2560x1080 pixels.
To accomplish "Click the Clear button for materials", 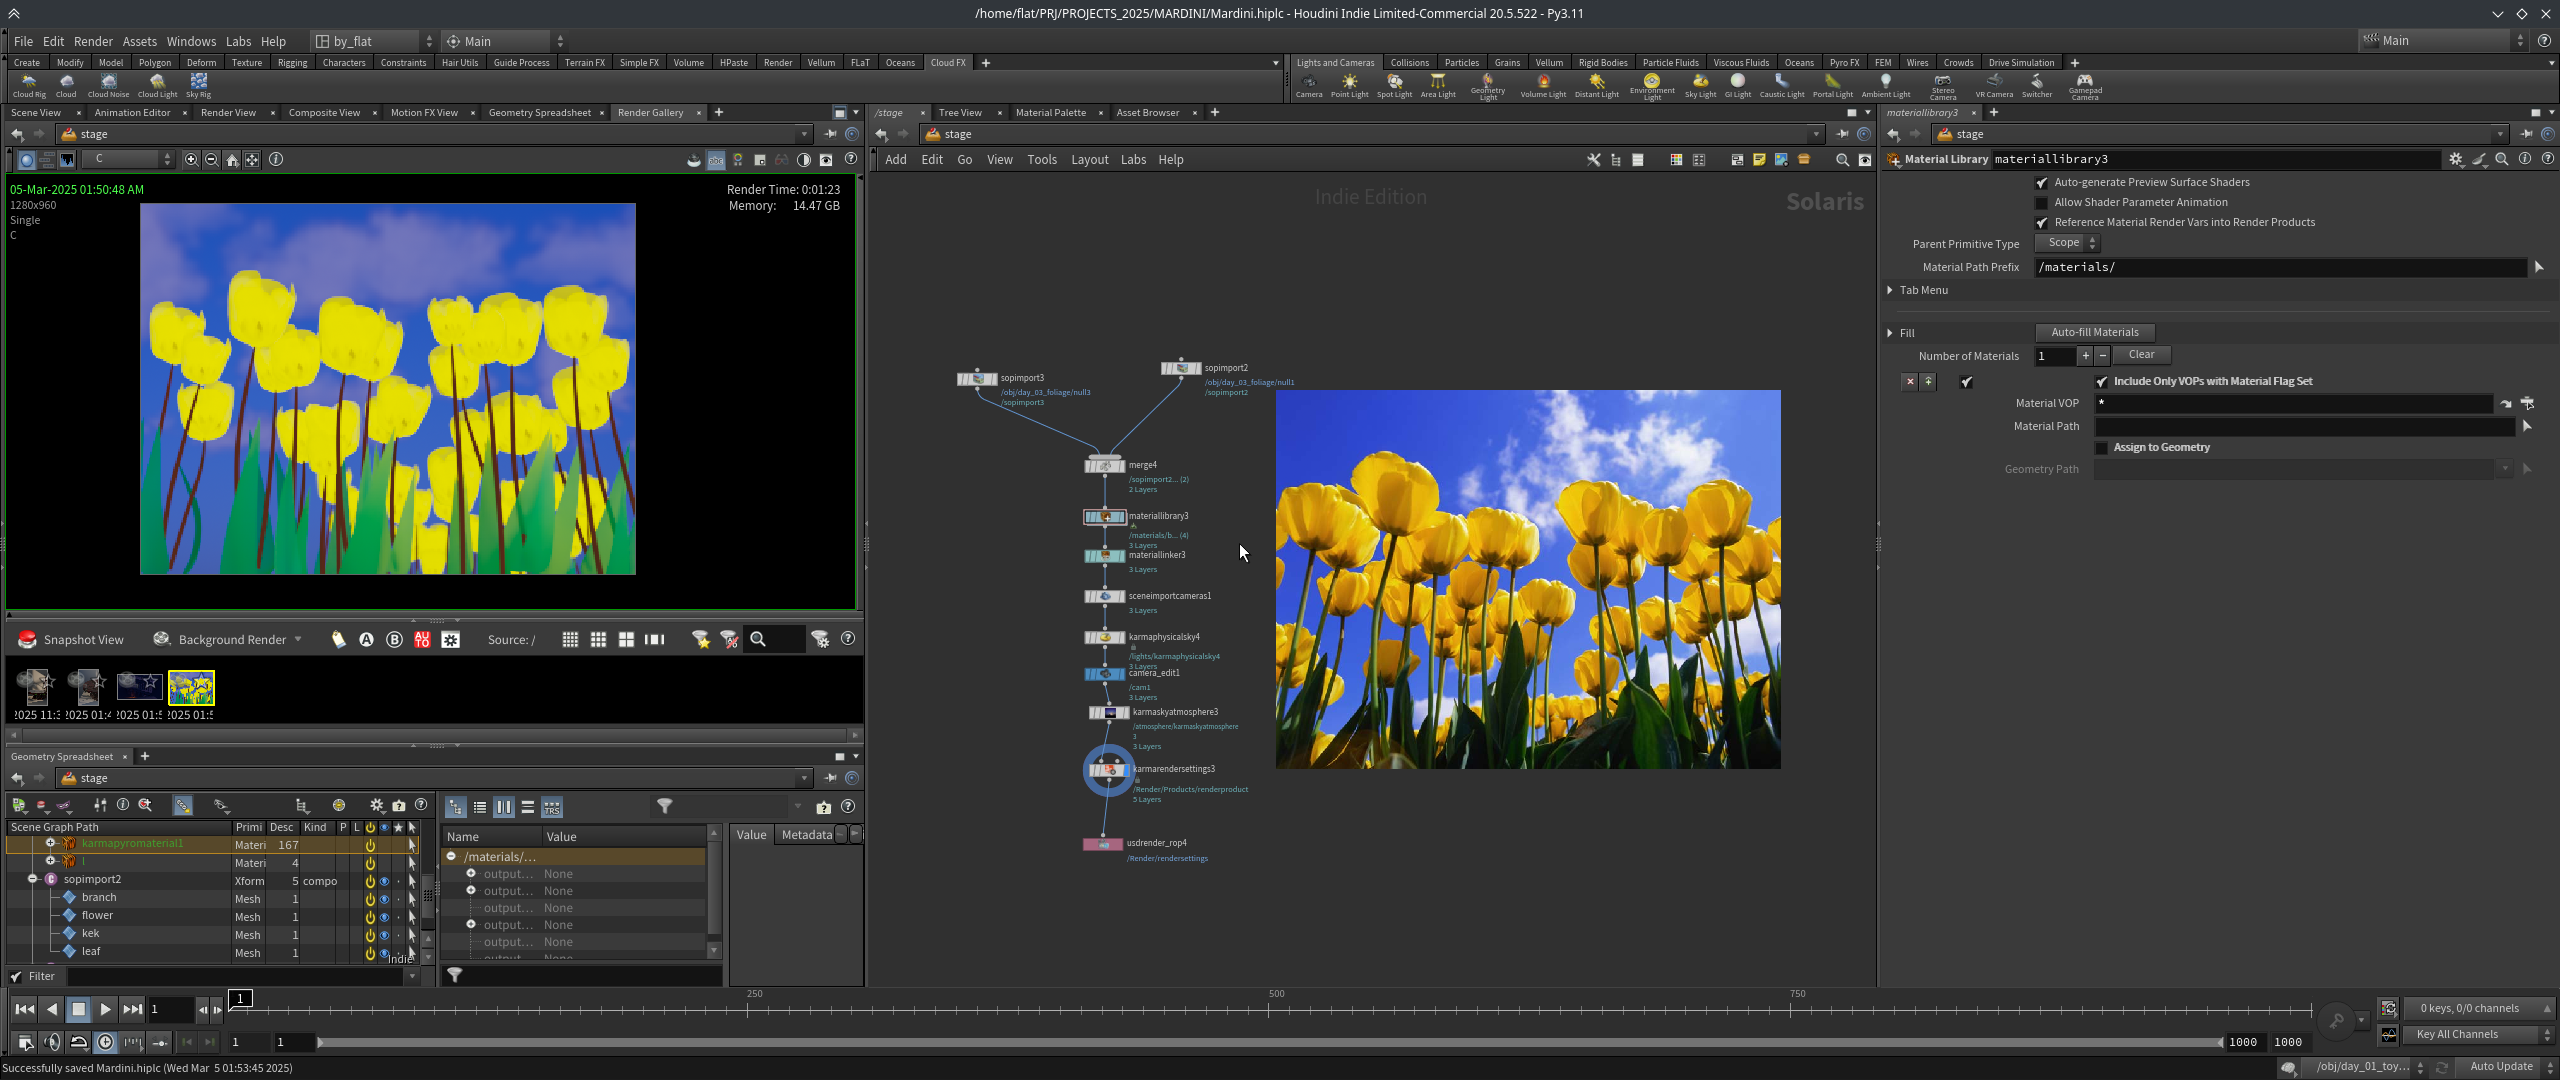I will point(2141,355).
